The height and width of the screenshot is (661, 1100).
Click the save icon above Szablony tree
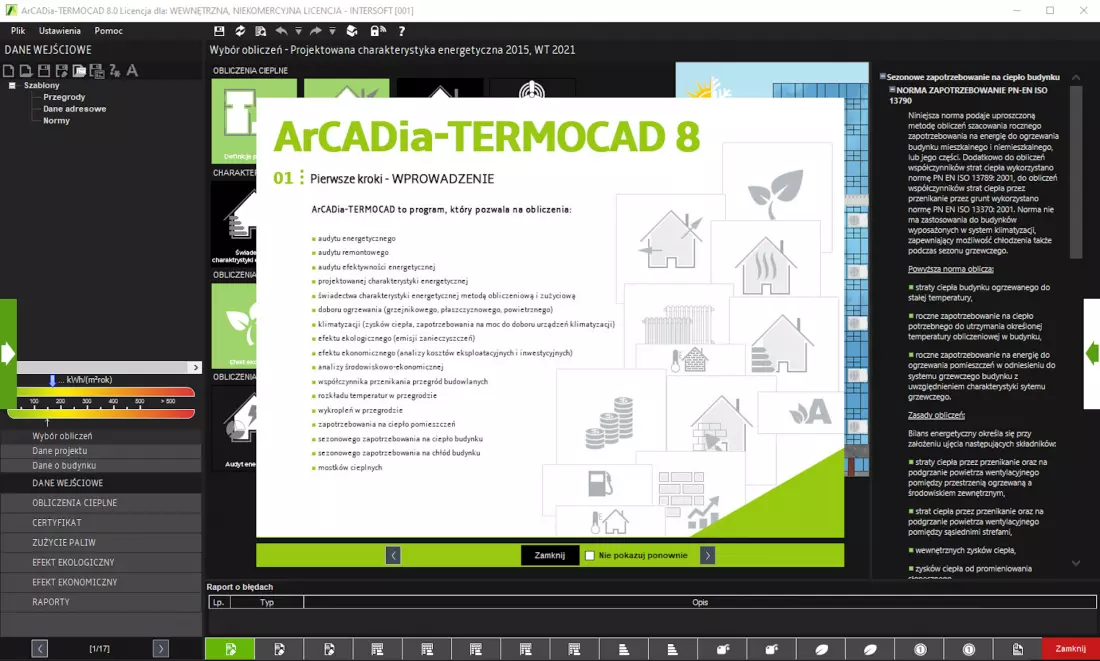point(43,70)
